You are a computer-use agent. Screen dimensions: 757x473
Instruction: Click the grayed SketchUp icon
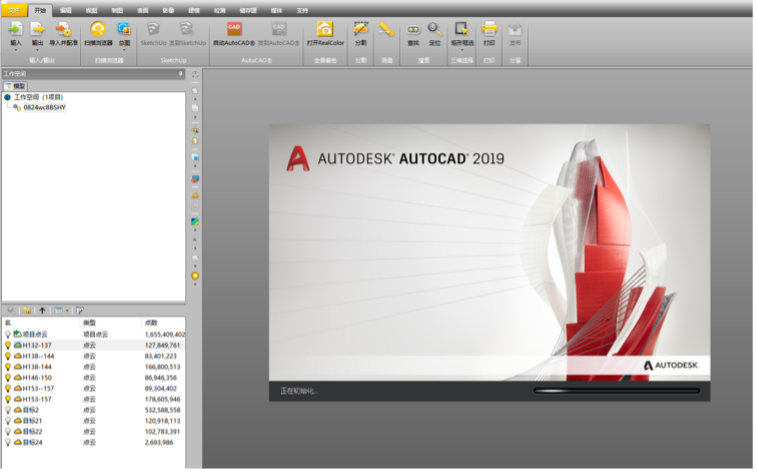pyautogui.click(x=153, y=29)
